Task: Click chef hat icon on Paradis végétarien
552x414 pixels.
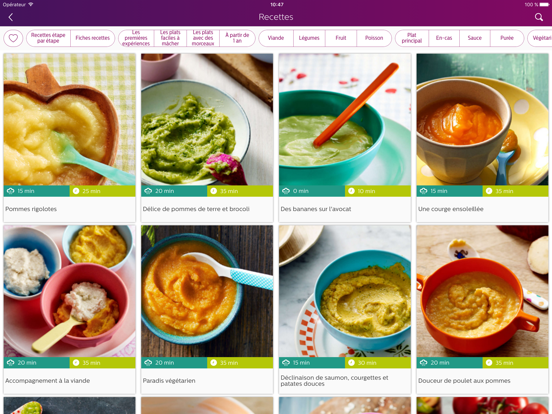Action: 148,363
